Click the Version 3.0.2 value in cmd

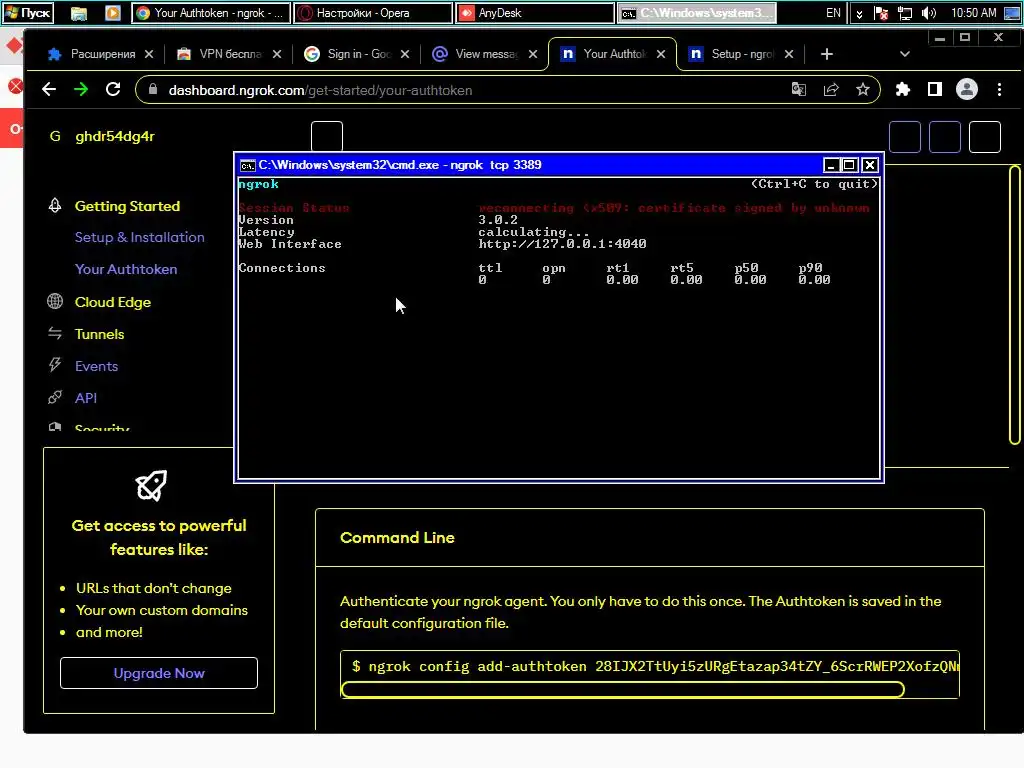(498, 220)
